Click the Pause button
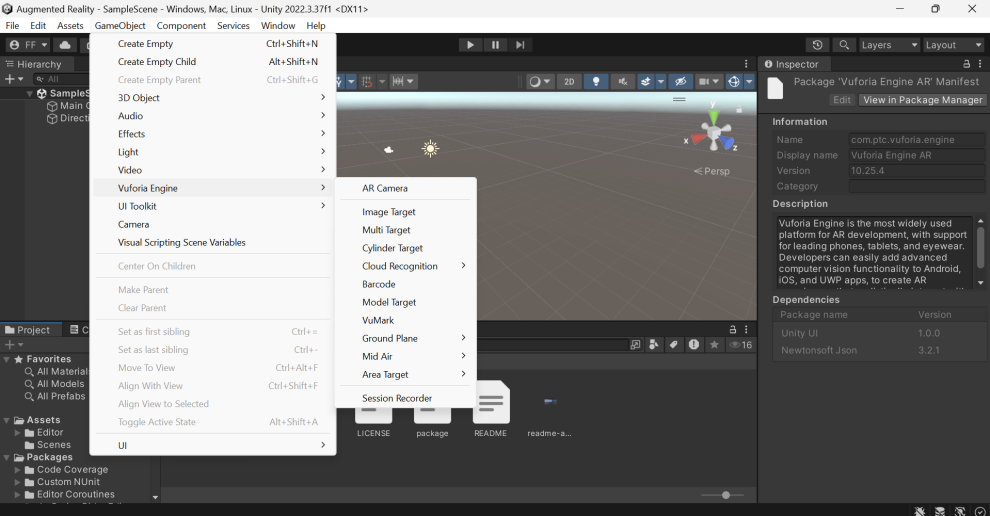Screen dimensions: 990x516 tap(495, 45)
